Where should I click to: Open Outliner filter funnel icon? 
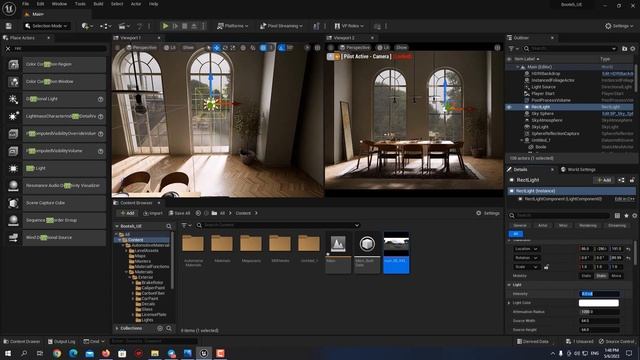pyautogui.click(x=512, y=48)
